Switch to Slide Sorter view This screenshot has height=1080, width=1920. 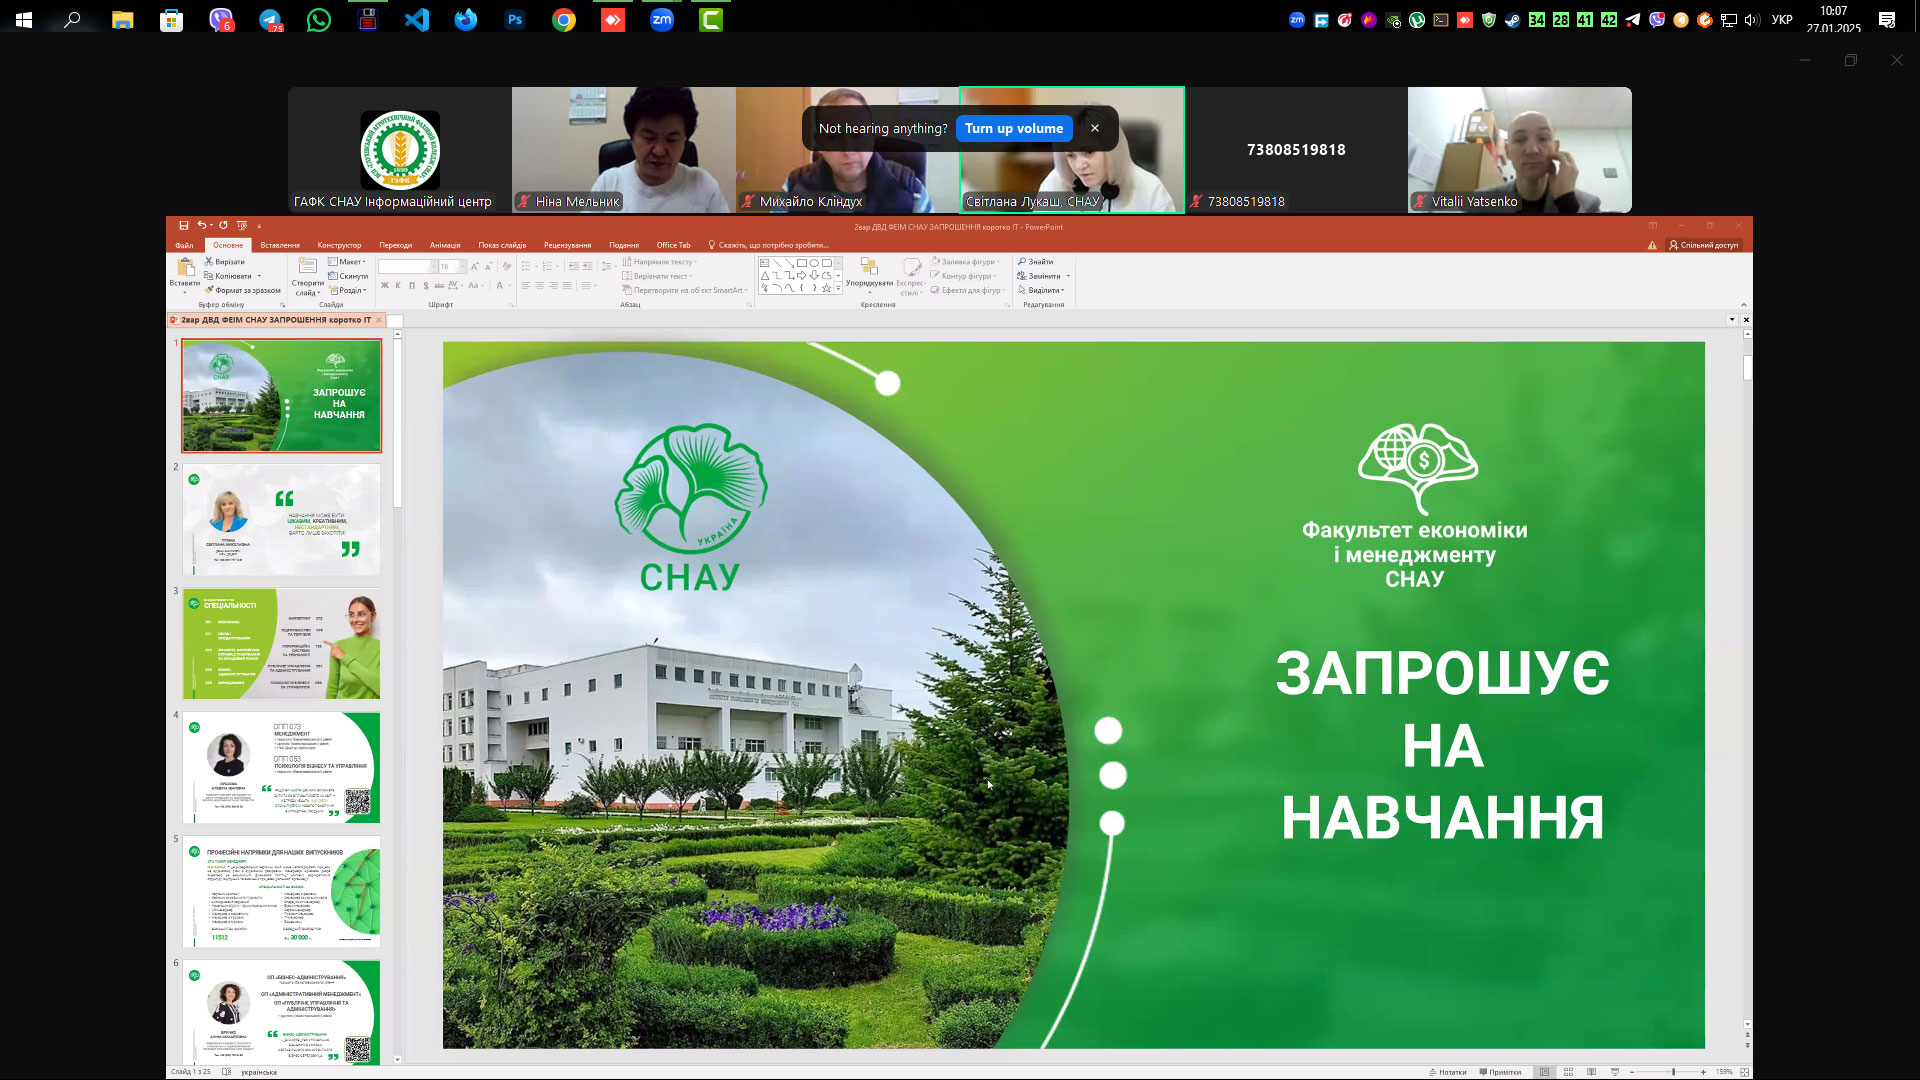coord(1568,1072)
